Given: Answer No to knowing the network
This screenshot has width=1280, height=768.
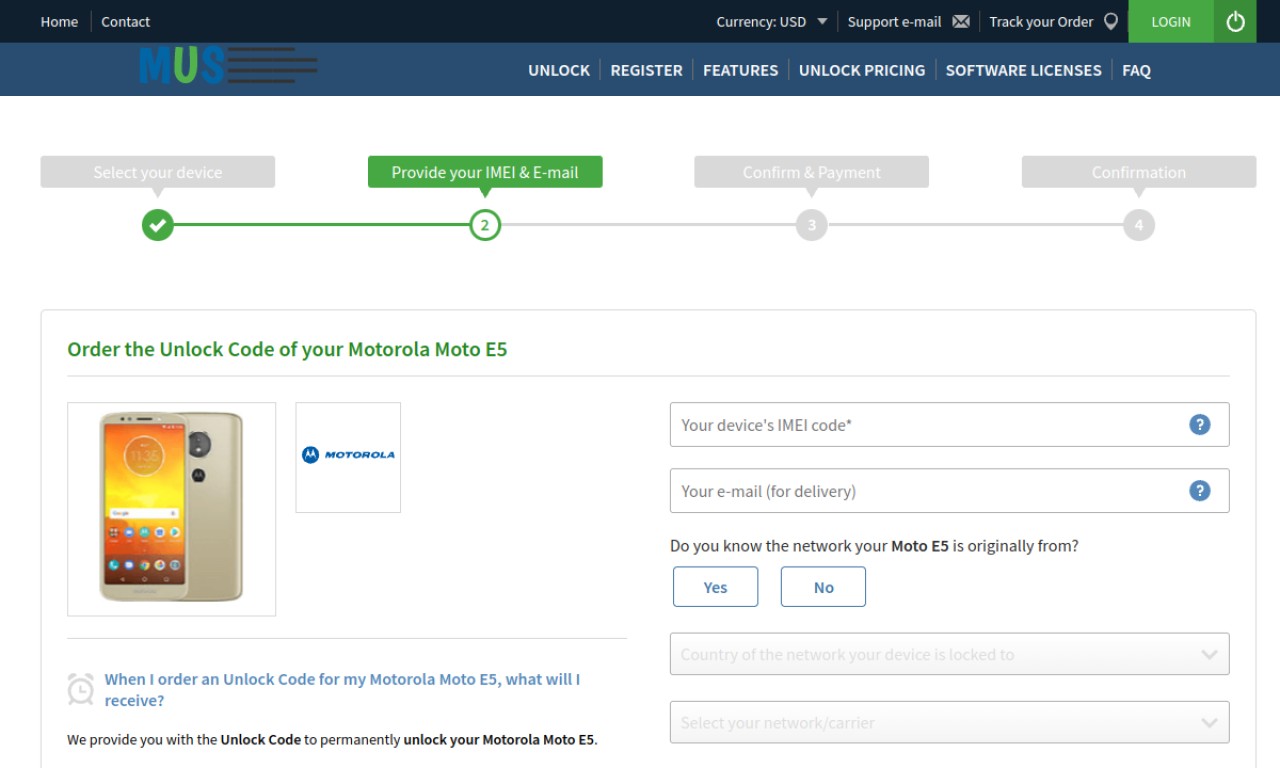Looking at the screenshot, I should click(x=823, y=587).
